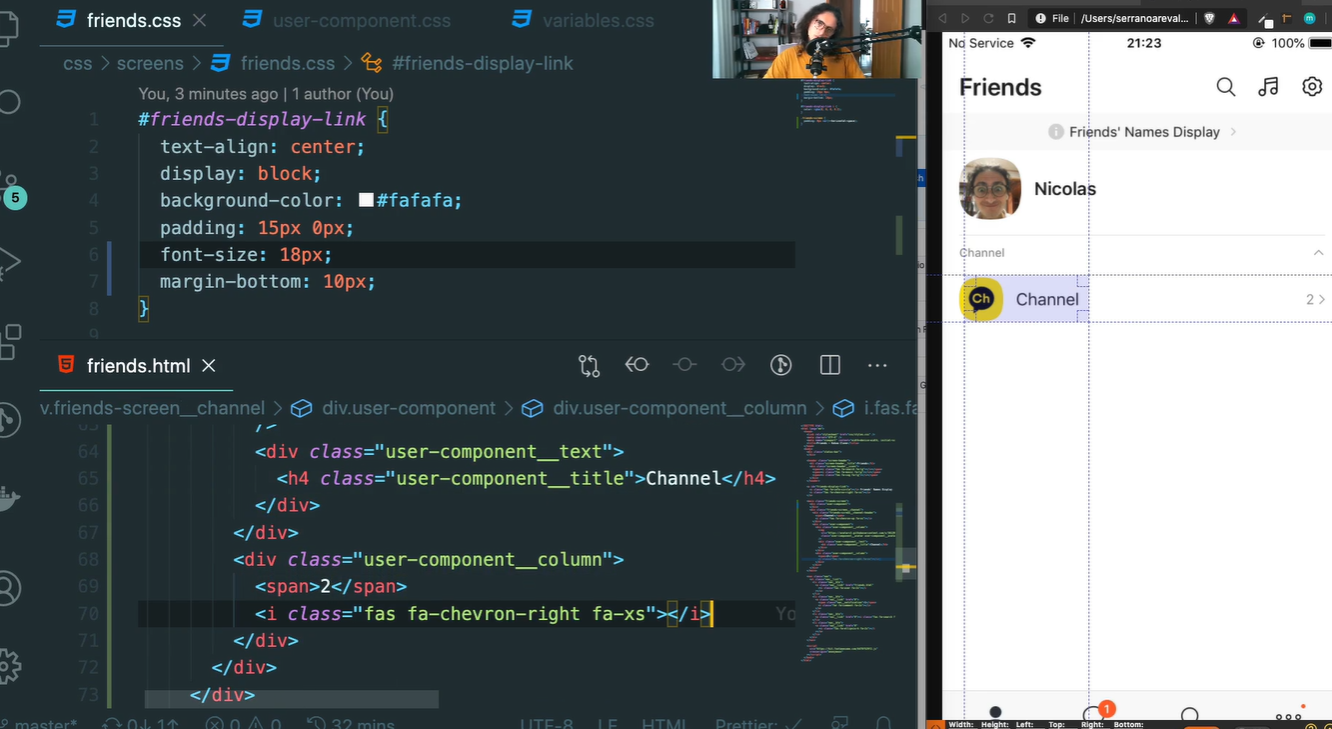This screenshot has height=729, width=1332.
Task: Click the #fafafa color swatch
Action: (366, 200)
